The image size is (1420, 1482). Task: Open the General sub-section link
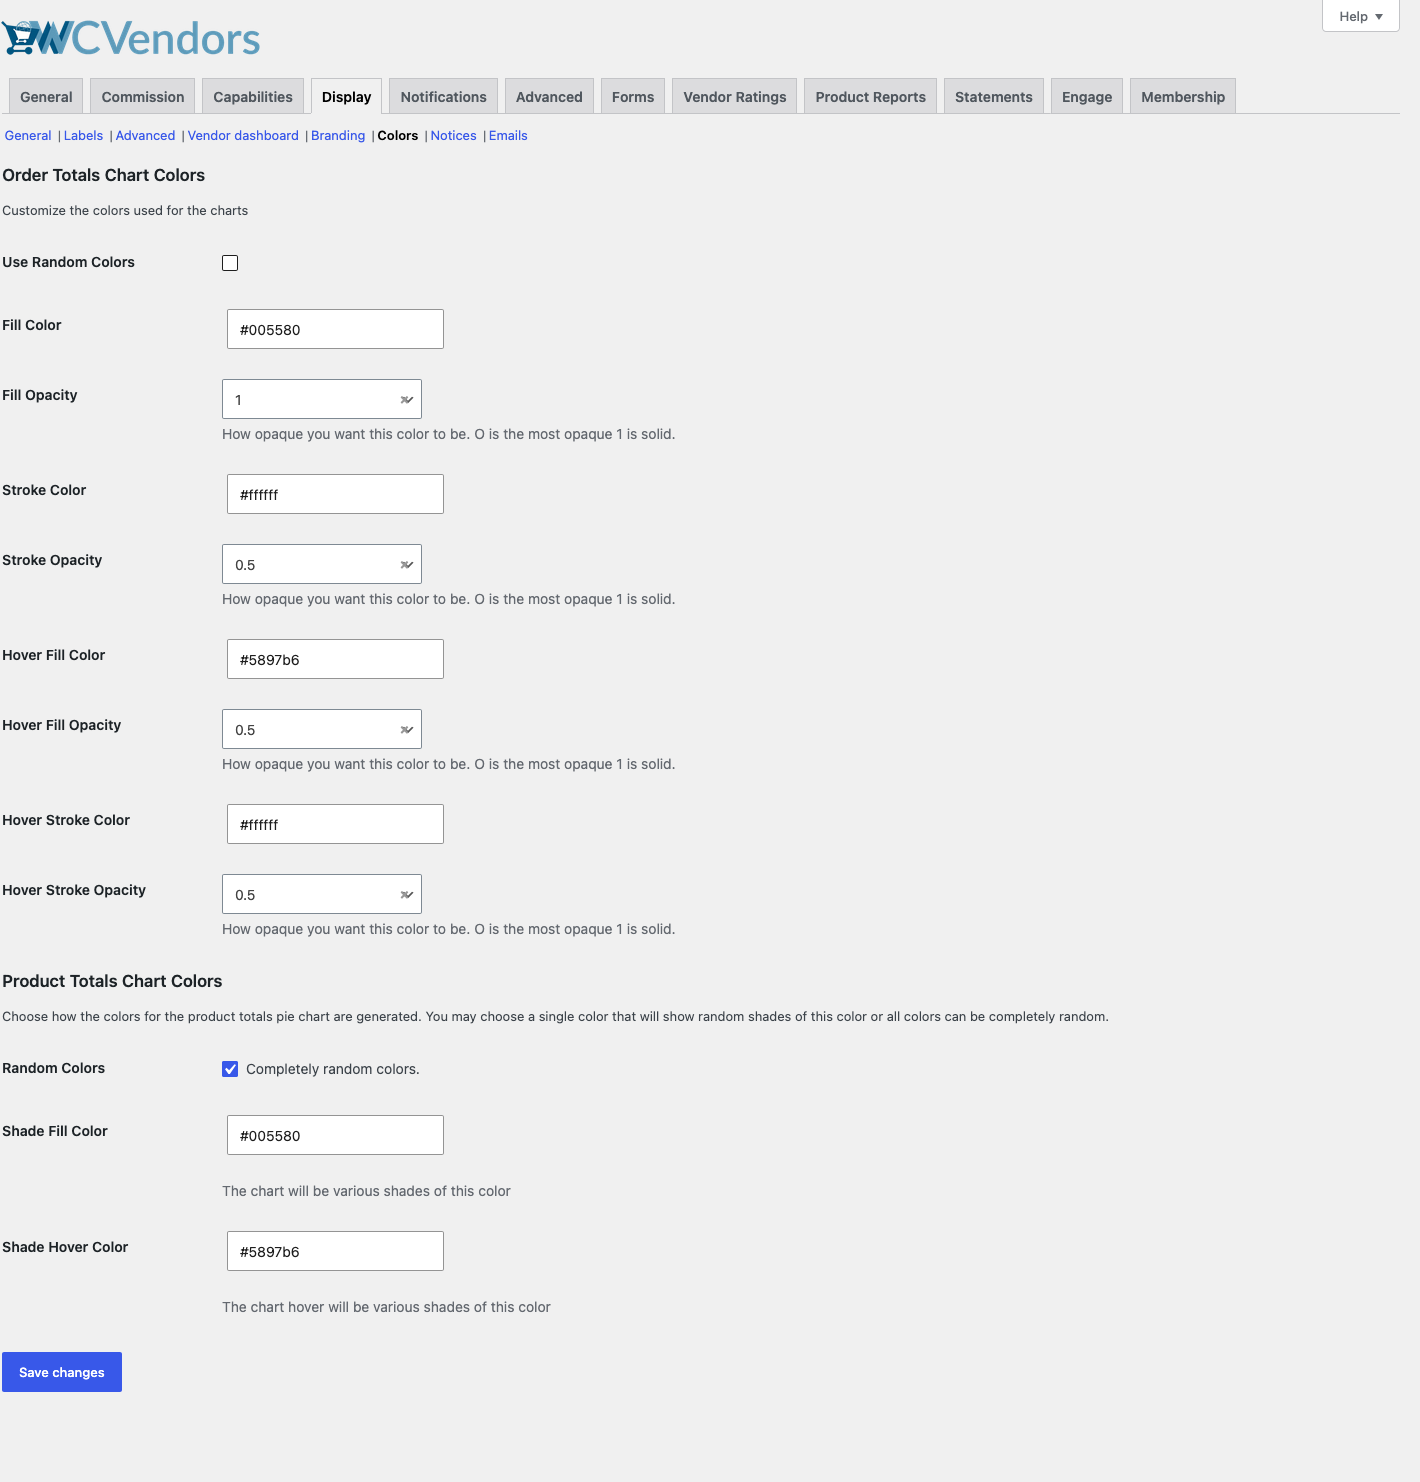click(x=28, y=136)
